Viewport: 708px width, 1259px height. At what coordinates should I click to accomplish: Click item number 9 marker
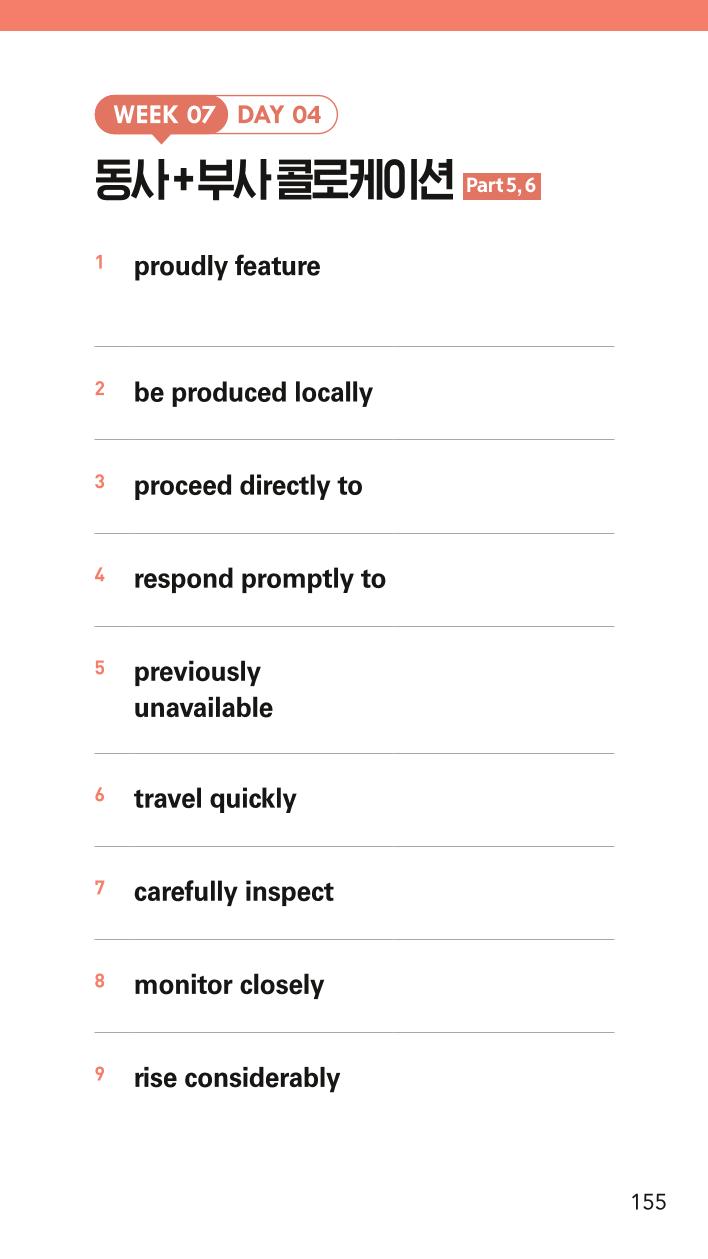point(100,1073)
